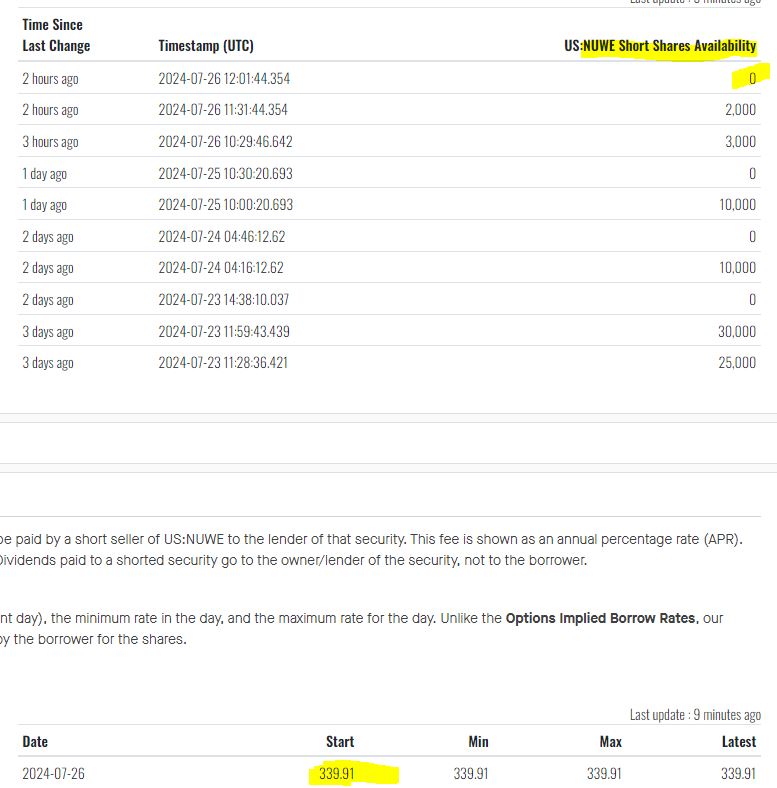Select timestamp 2024-07-24 04:46:12.62
Image resolution: width=777 pixels, height=788 pixels.
click(x=222, y=236)
